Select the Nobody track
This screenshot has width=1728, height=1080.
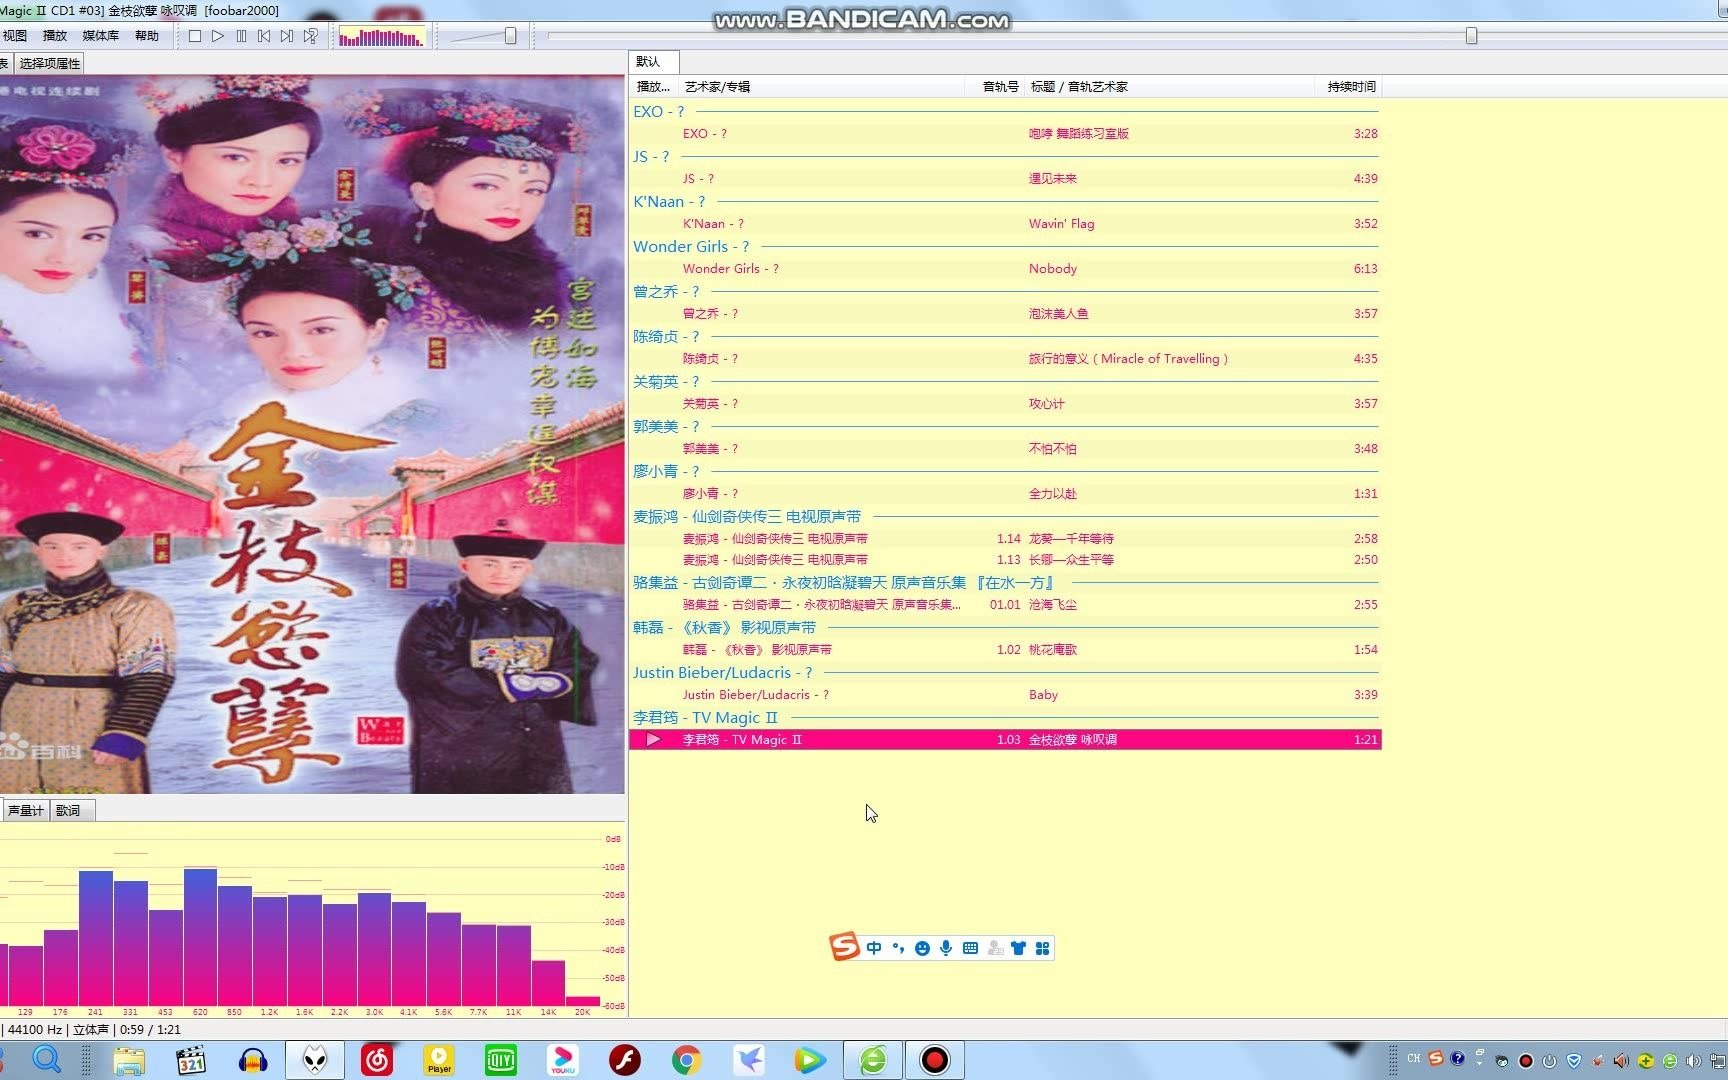1005,268
